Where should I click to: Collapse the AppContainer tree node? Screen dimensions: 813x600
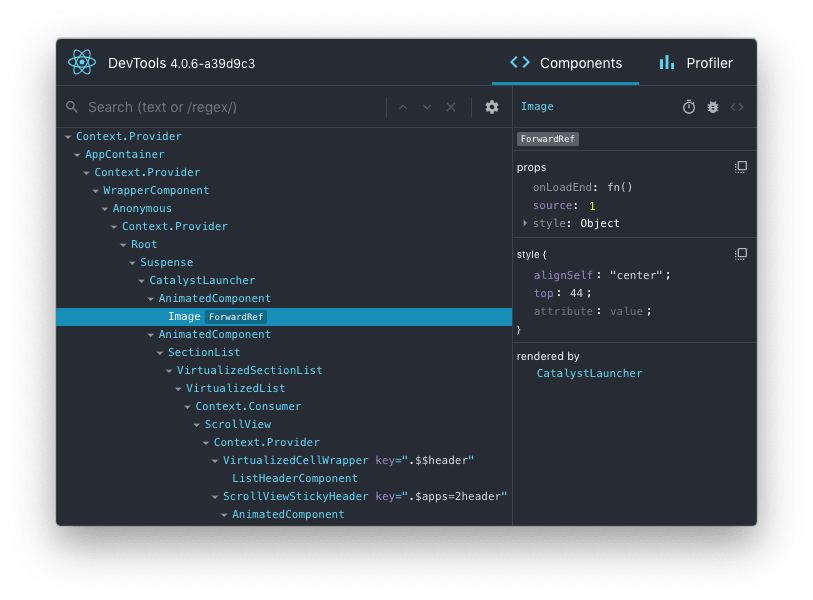point(77,155)
